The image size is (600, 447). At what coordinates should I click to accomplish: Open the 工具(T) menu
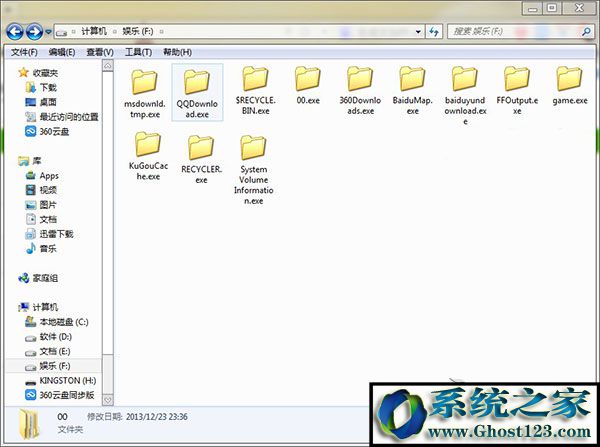coord(138,52)
